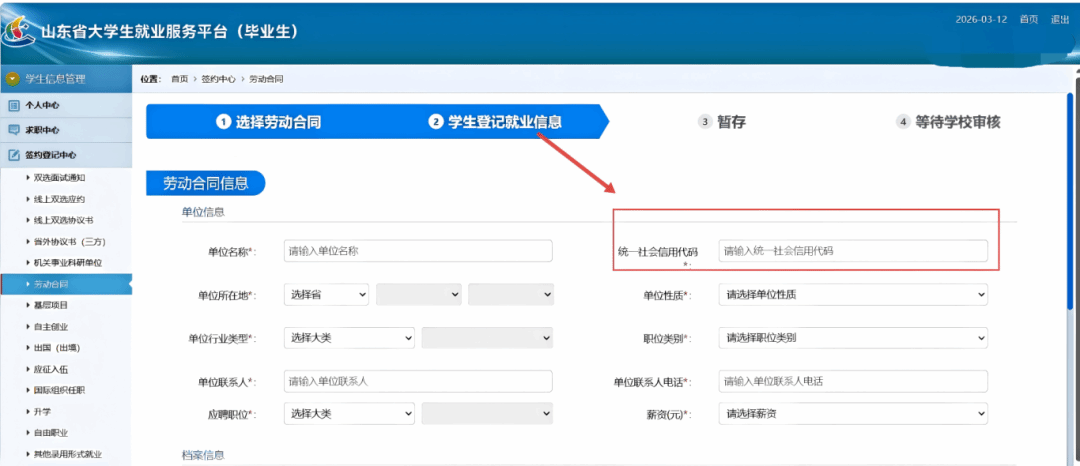Open 应聘职位 major category dropdown
1080x466 pixels.
349,414
